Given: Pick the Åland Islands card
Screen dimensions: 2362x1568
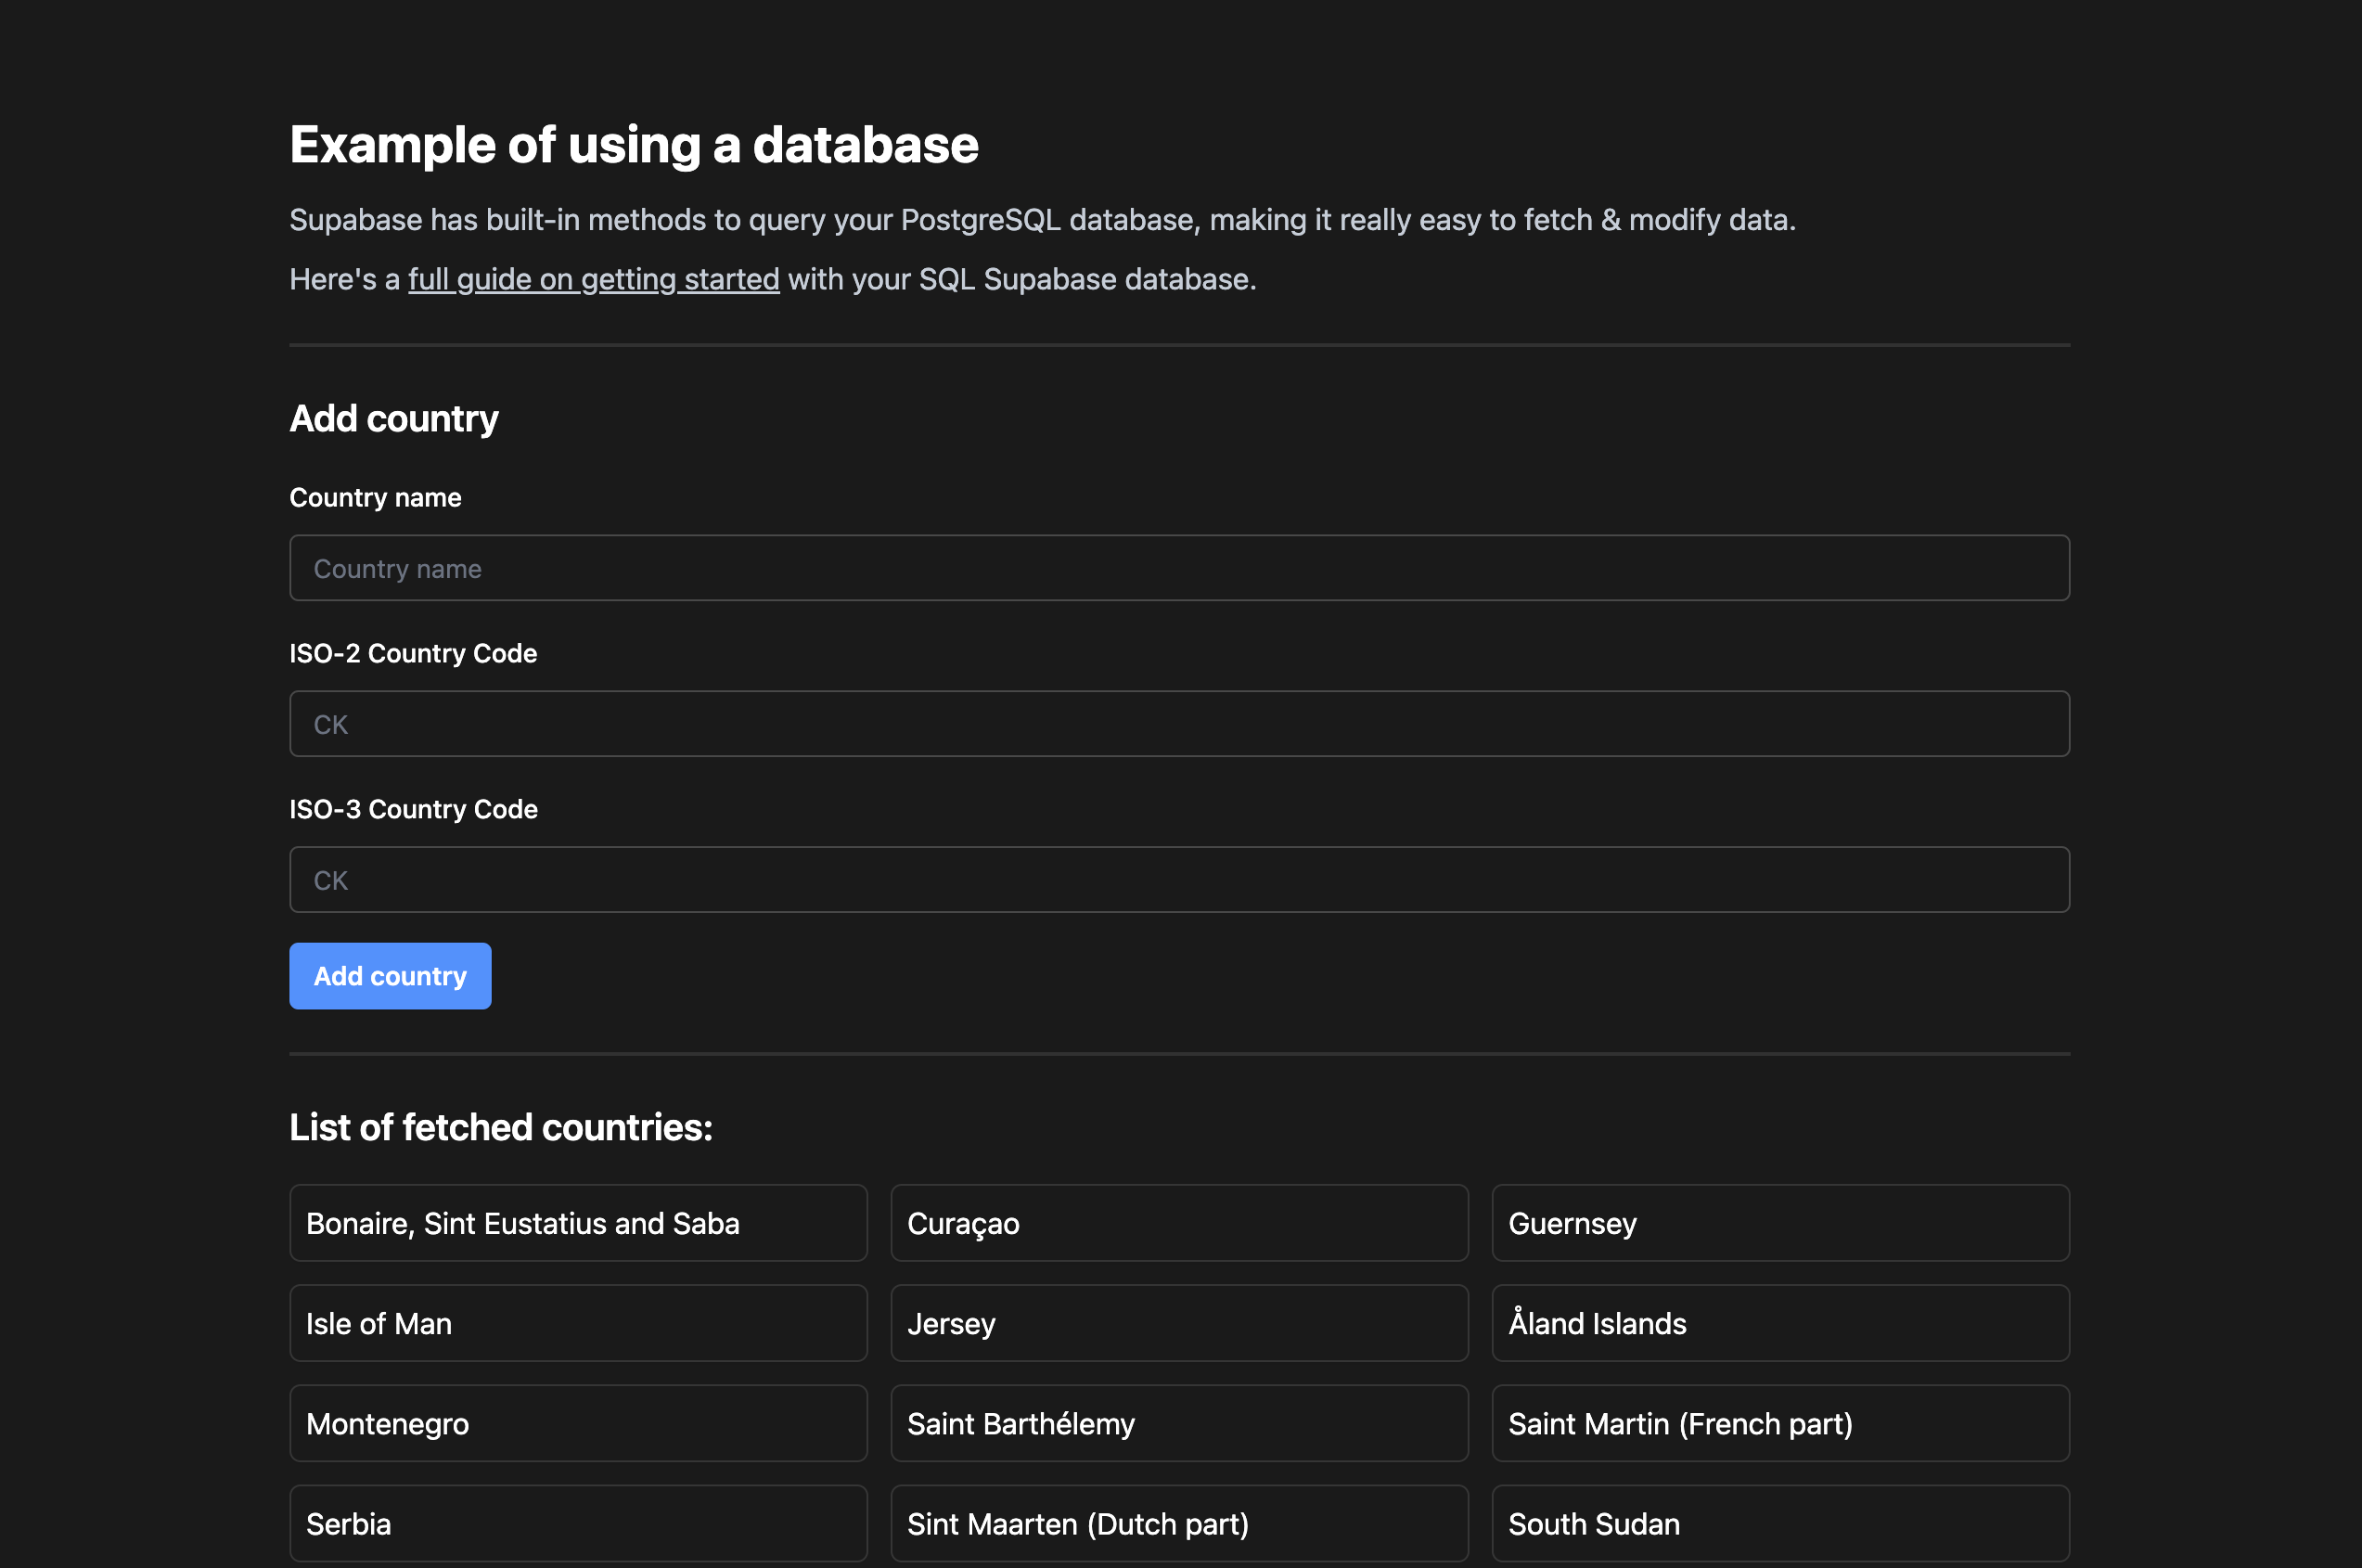Looking at the screenshot, I should 1780,1323.
